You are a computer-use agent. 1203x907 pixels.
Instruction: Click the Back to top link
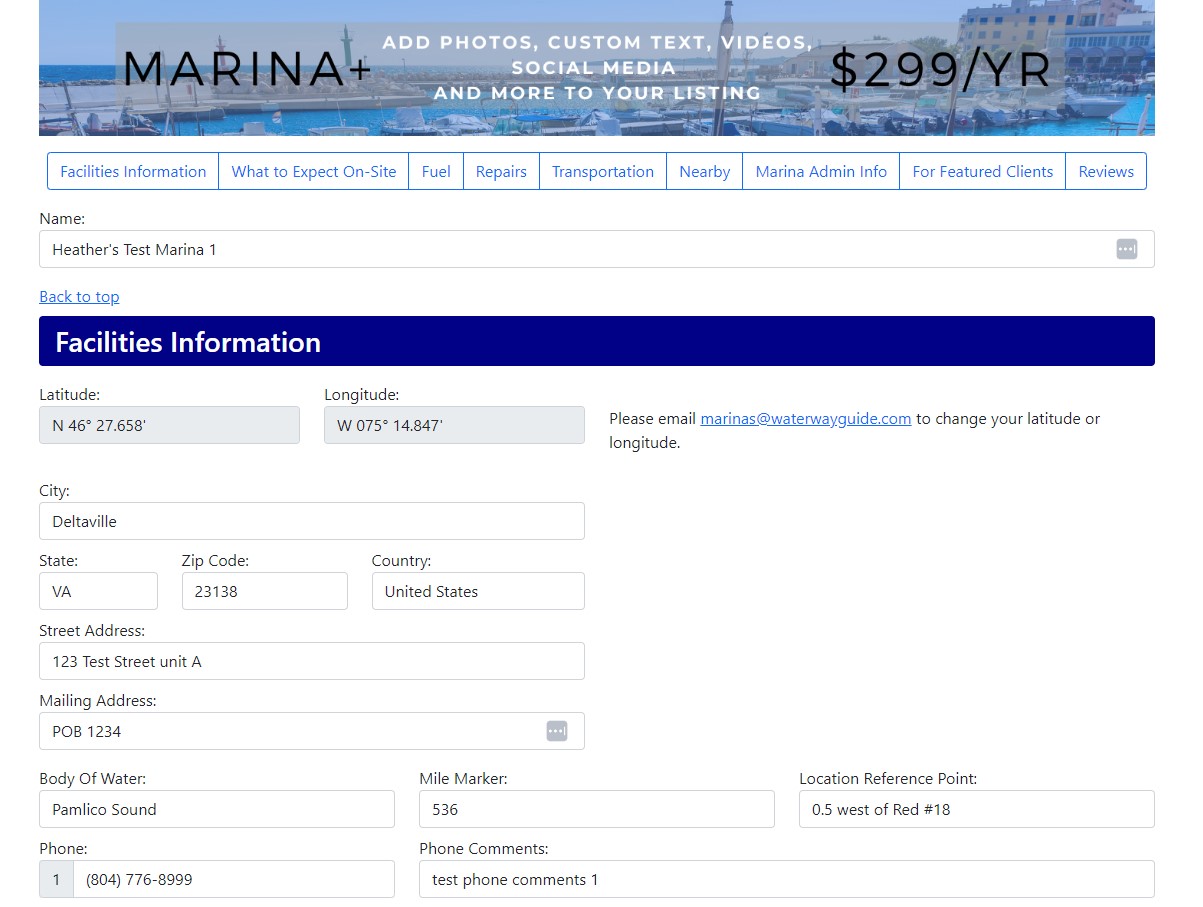(x=79, y=296)
